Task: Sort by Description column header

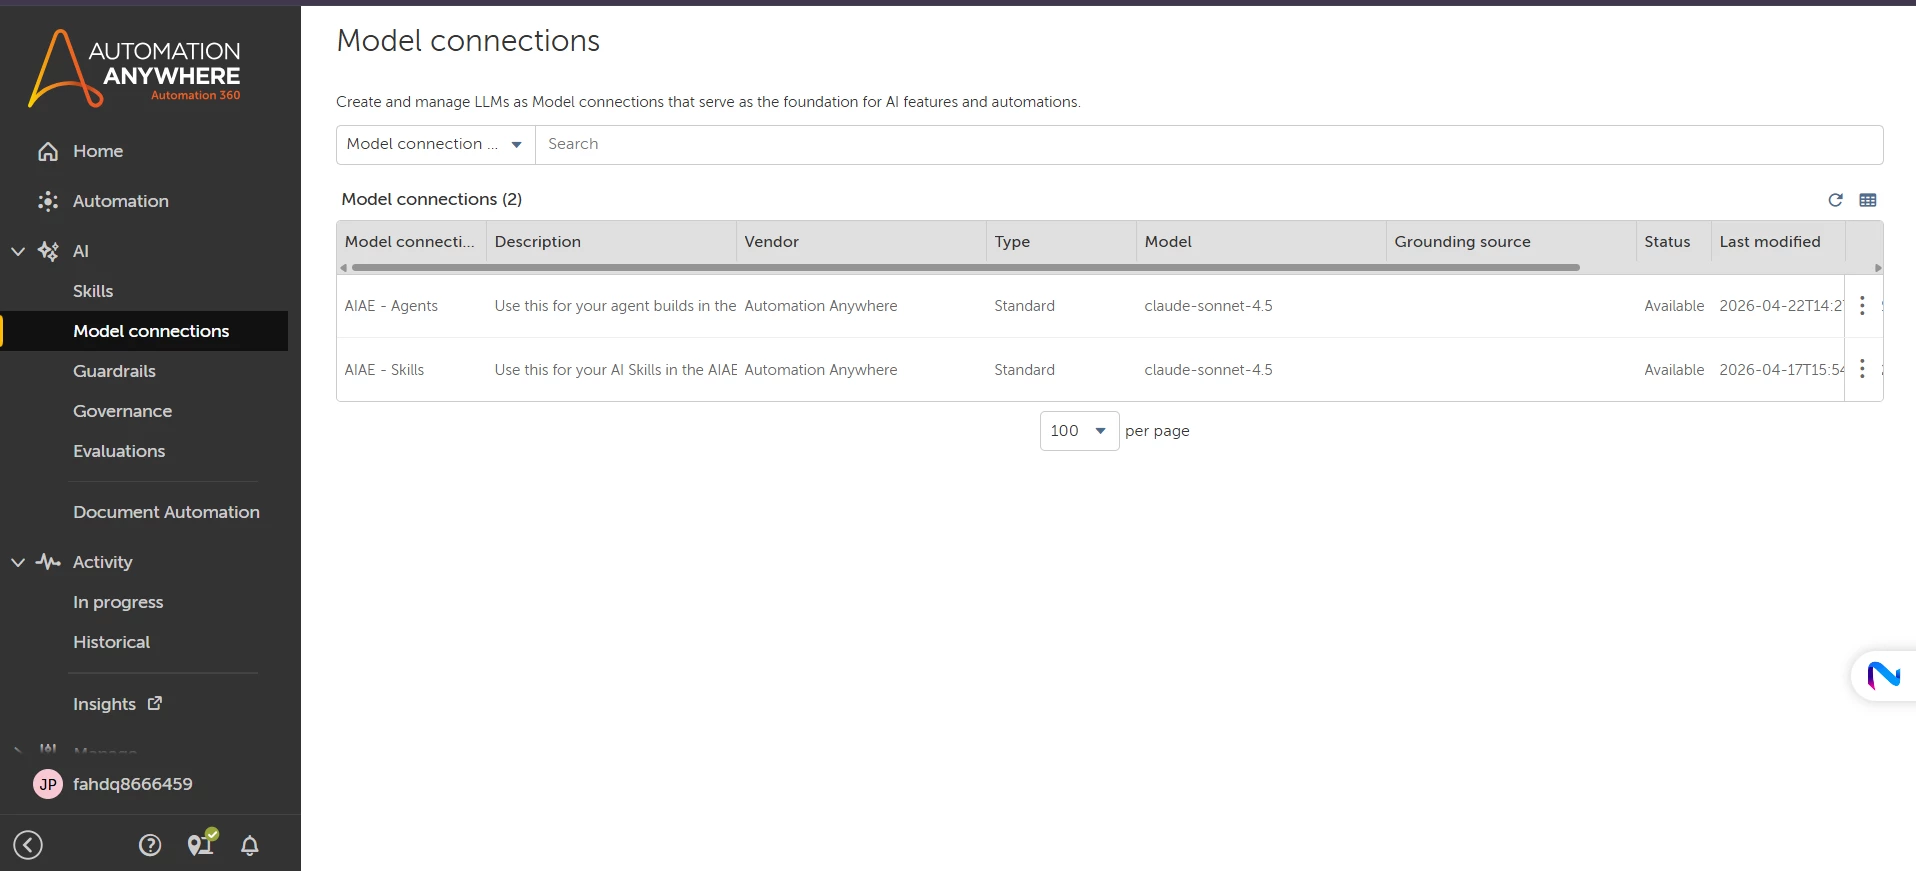Action: 538,242
